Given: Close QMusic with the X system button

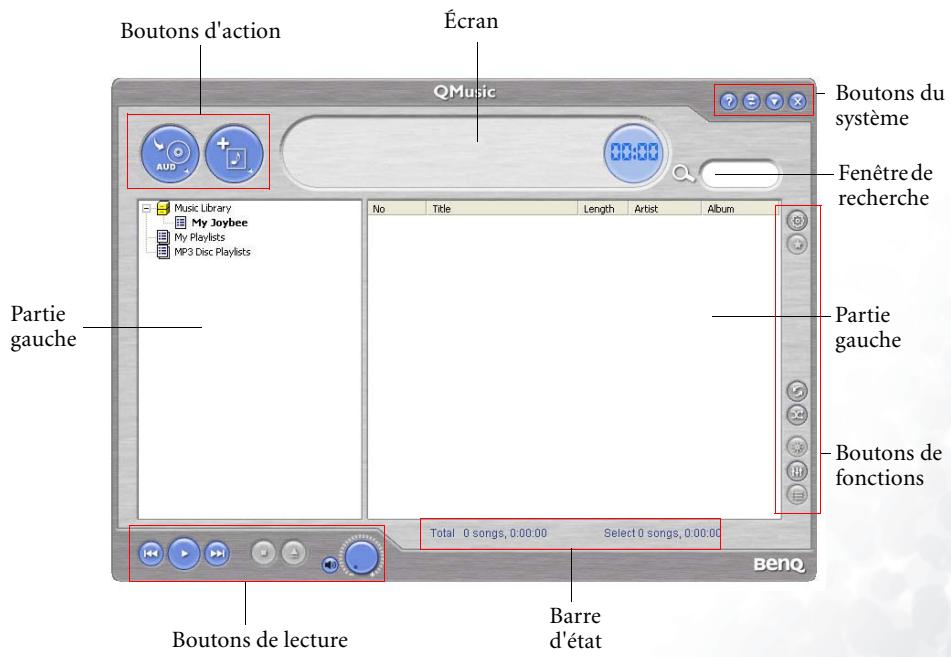Looking at the screenshot, I should 798,101.
